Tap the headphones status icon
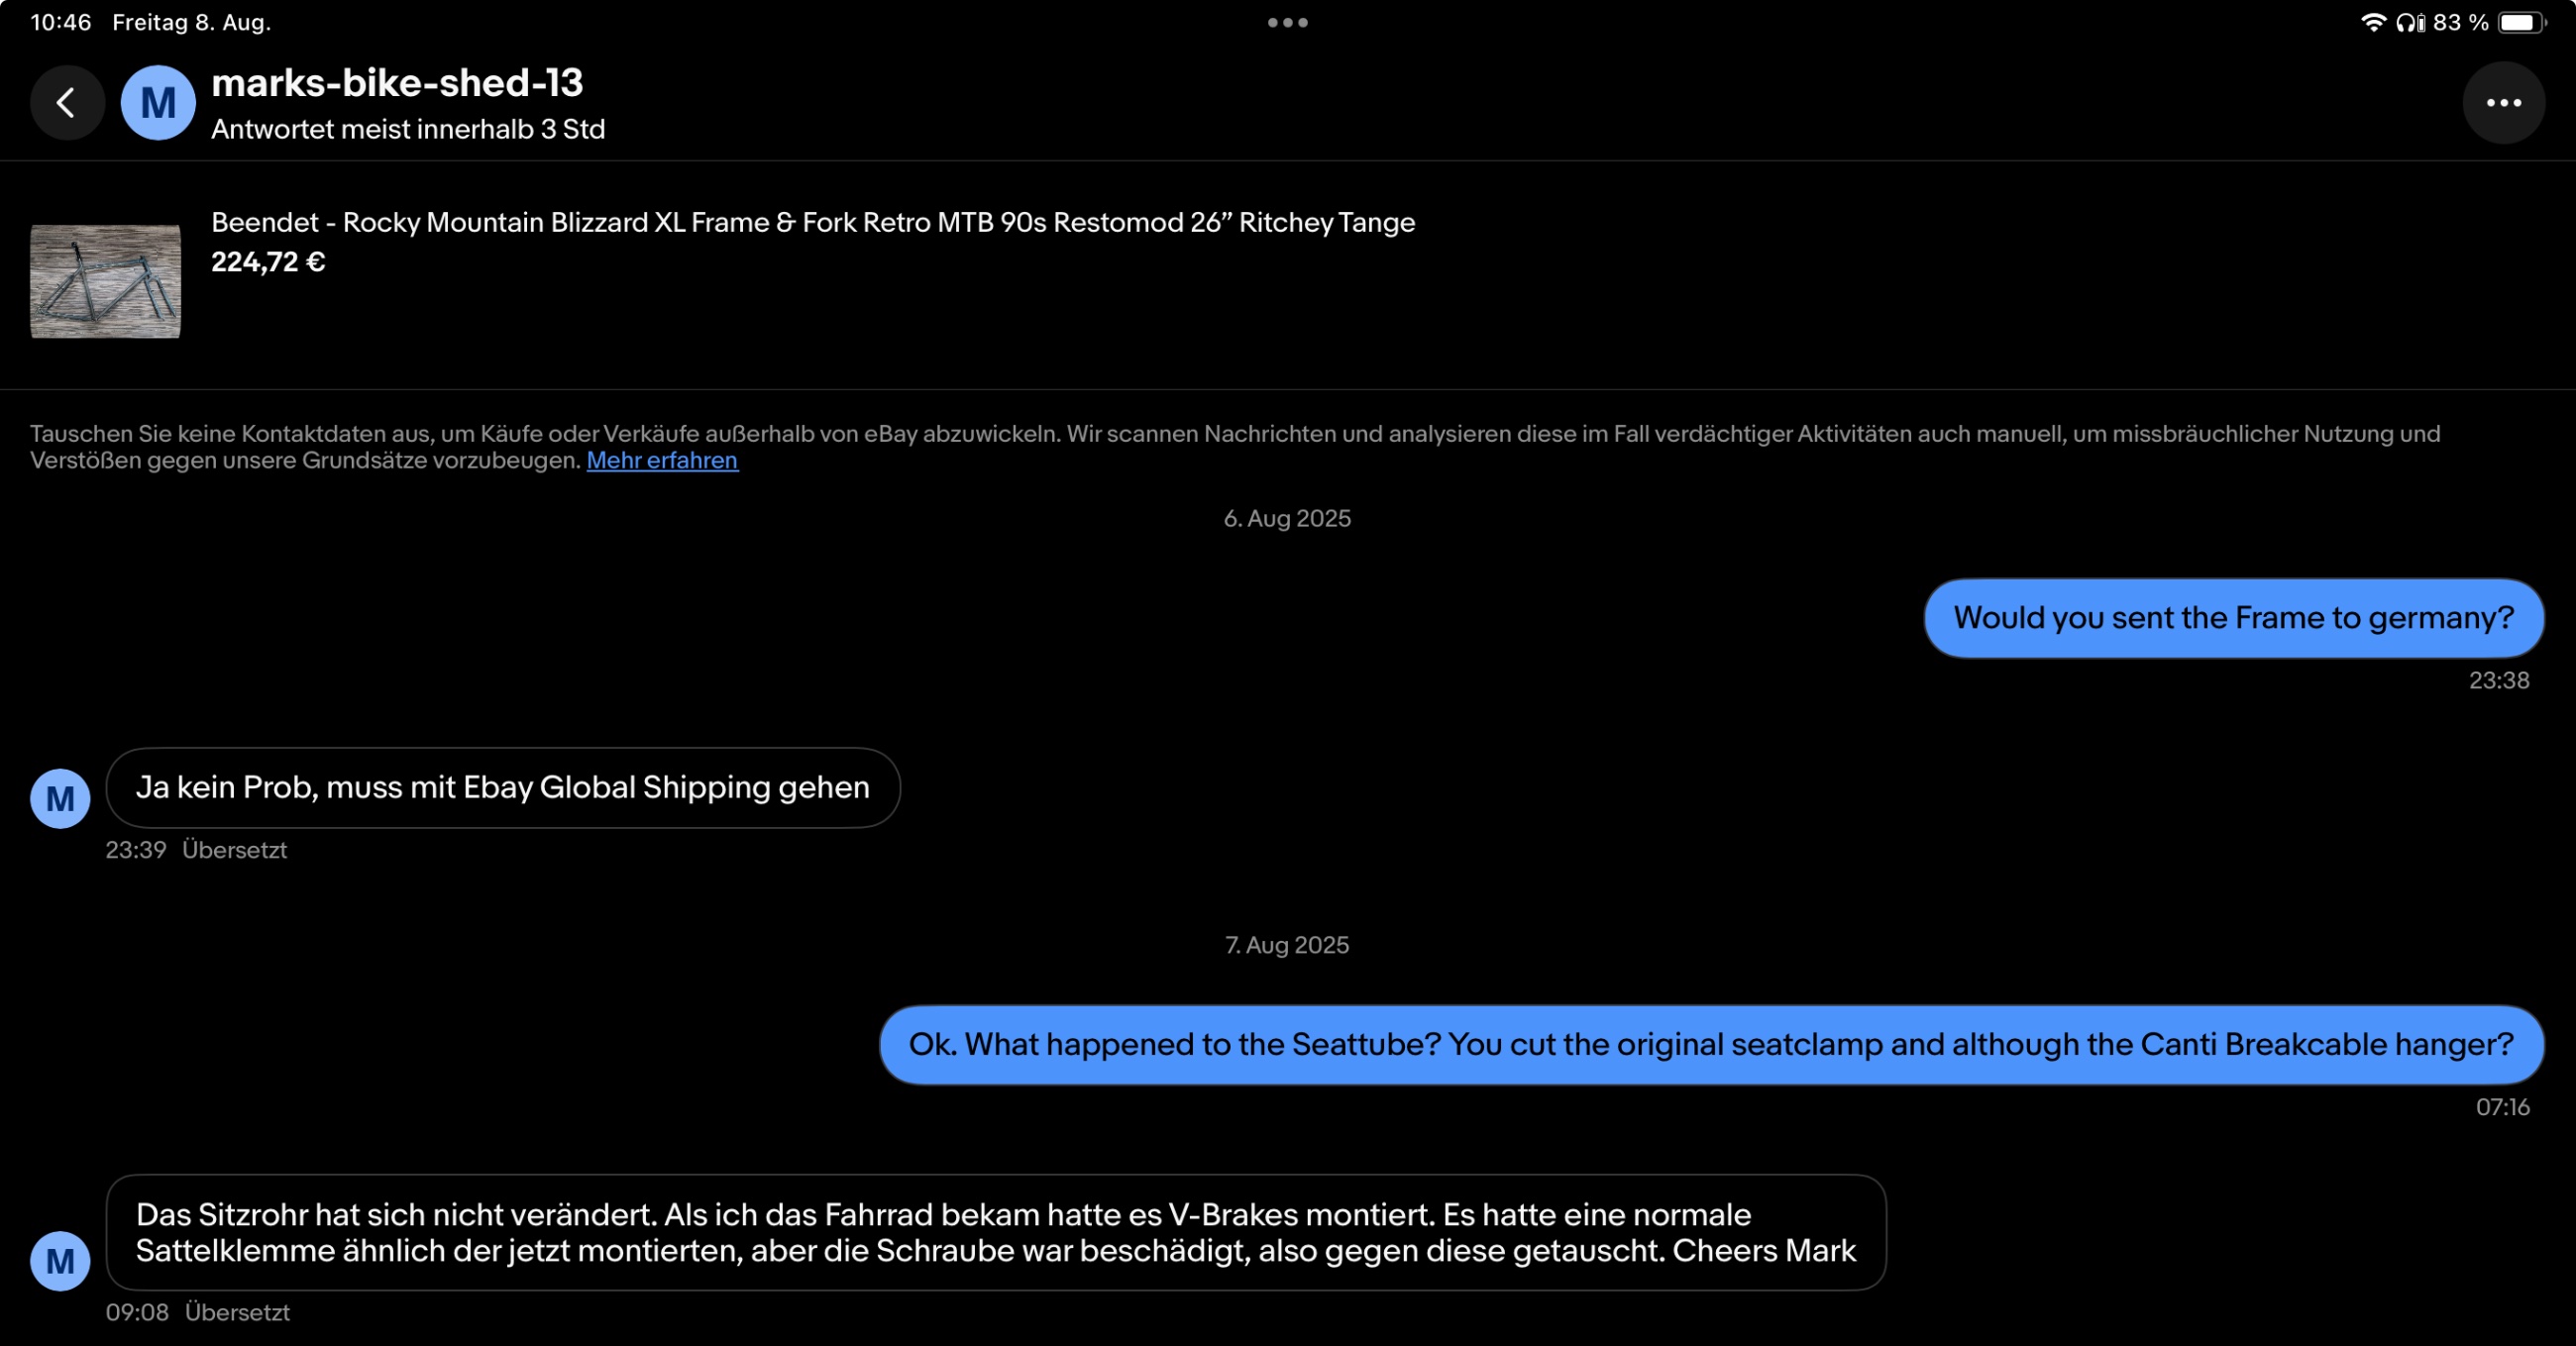Viewport: 2576px width, 1346px height. coord(2408,22)
